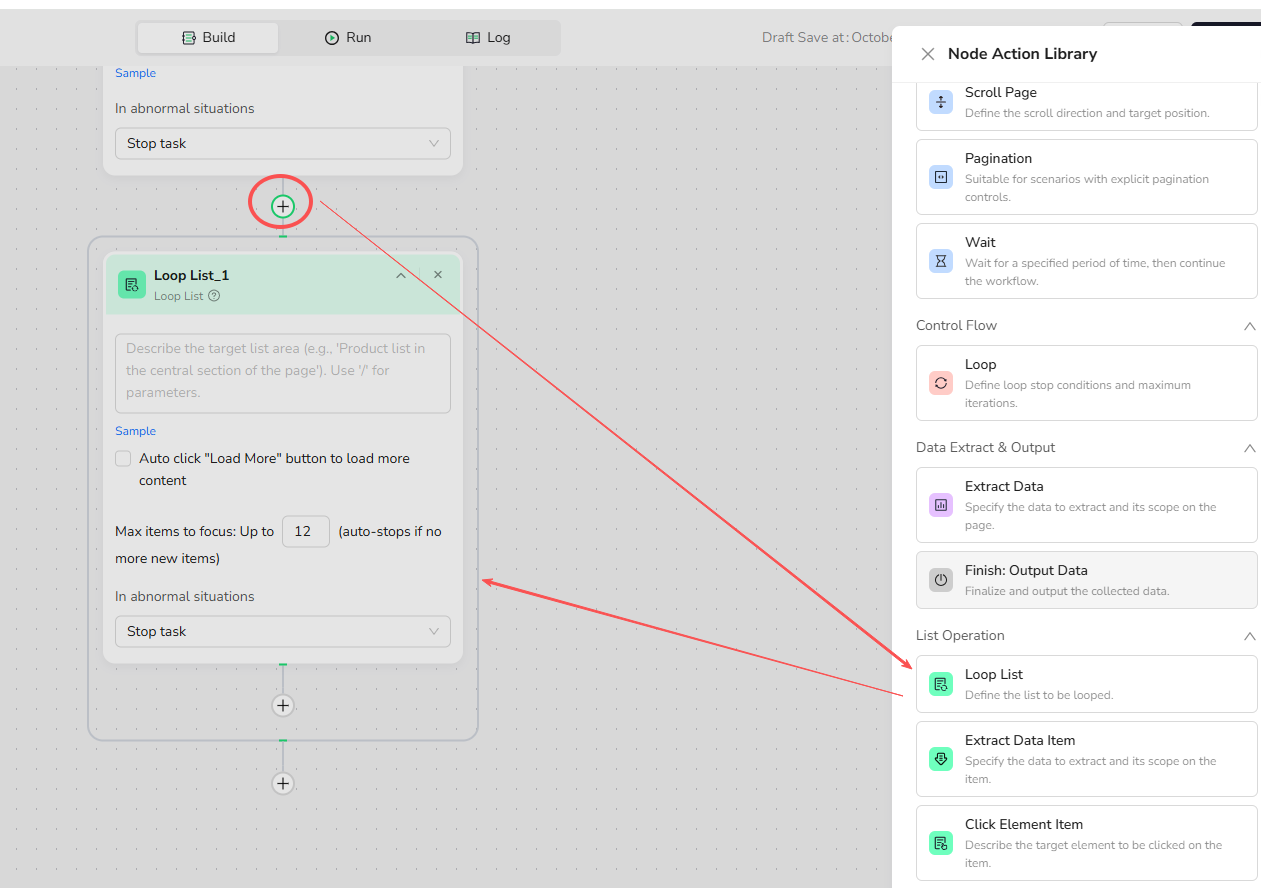Add the Loop List action from library

(1086, 684)
